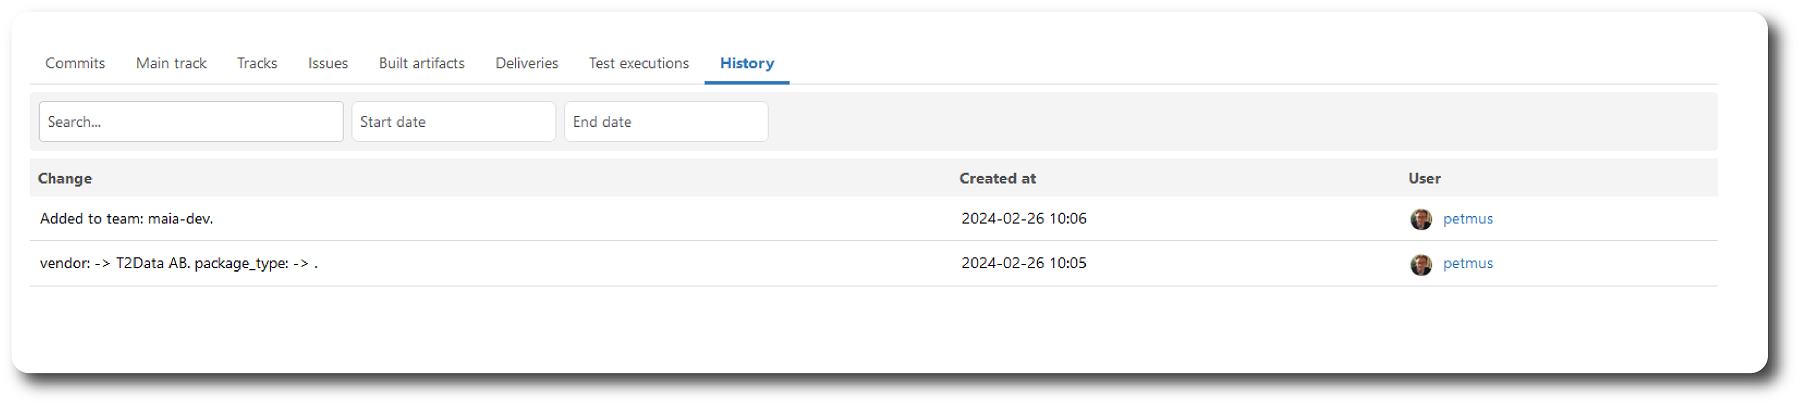Viewport: 1800px width, 405px height.
Task: Click petmus avatar in the 10:05 row
Action: tap(1421, 264)
